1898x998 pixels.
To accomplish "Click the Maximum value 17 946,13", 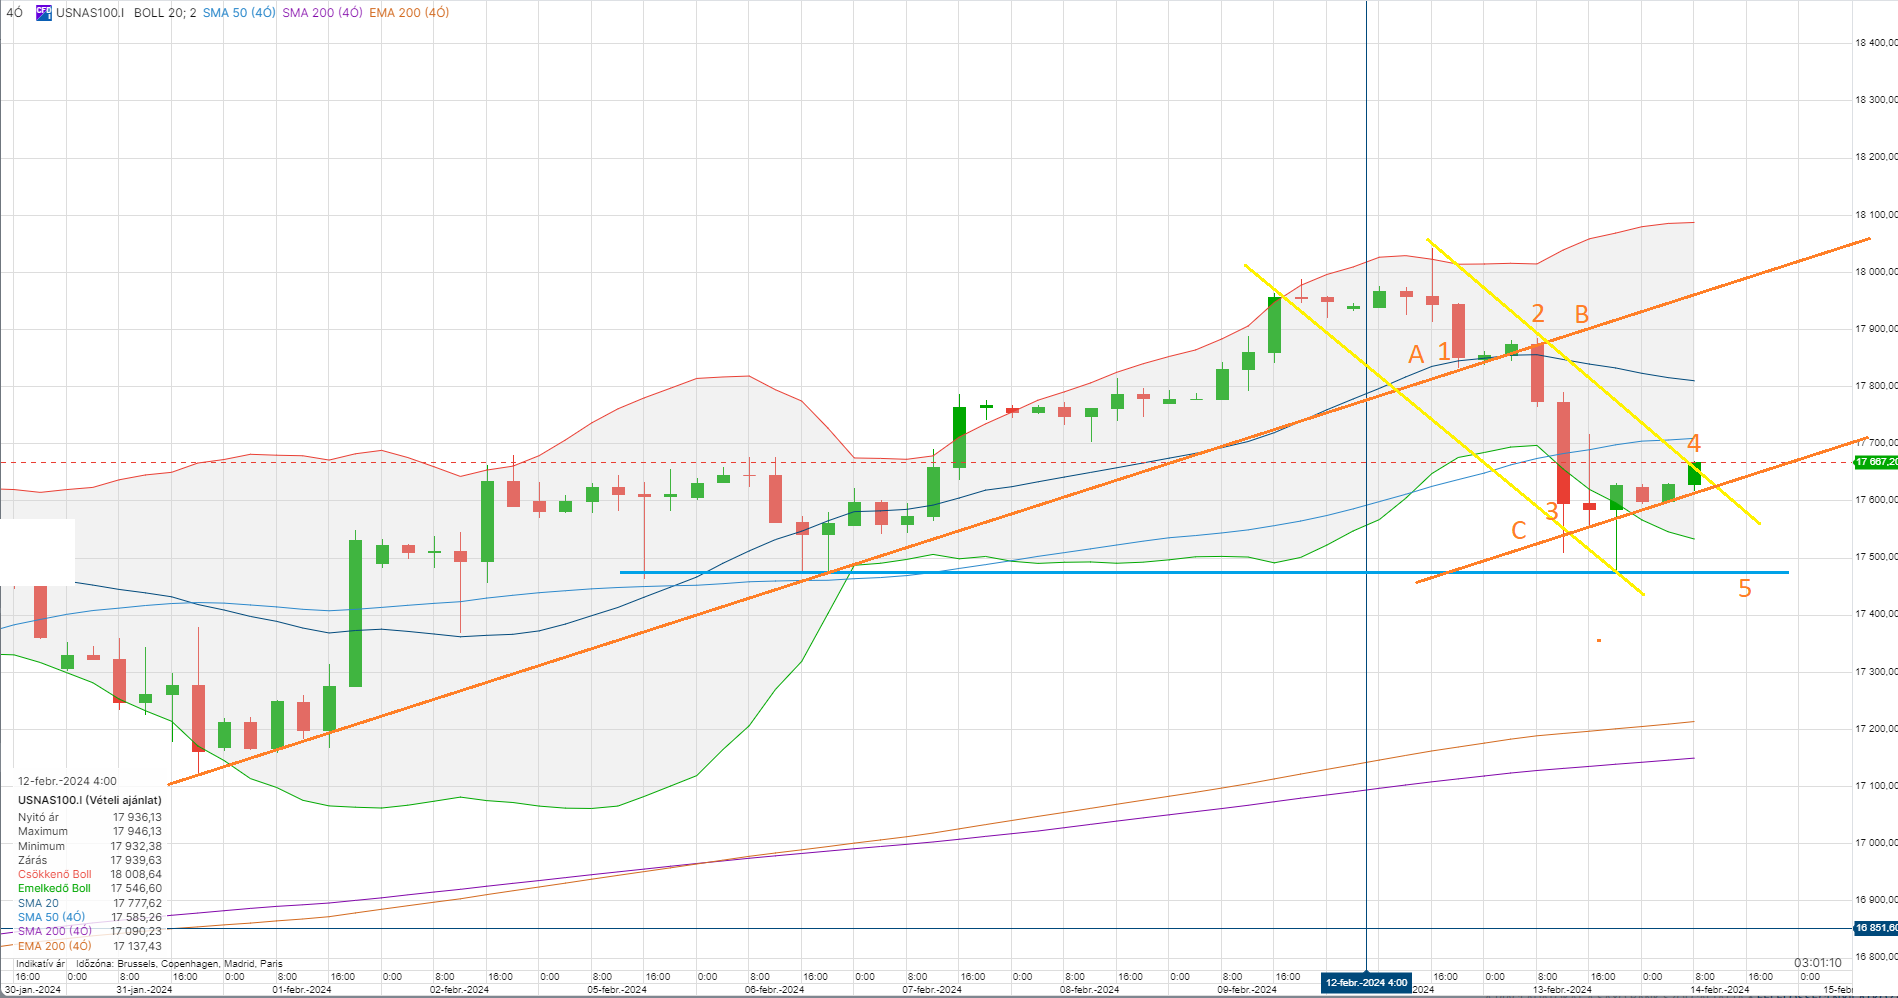I will (137, 831).
